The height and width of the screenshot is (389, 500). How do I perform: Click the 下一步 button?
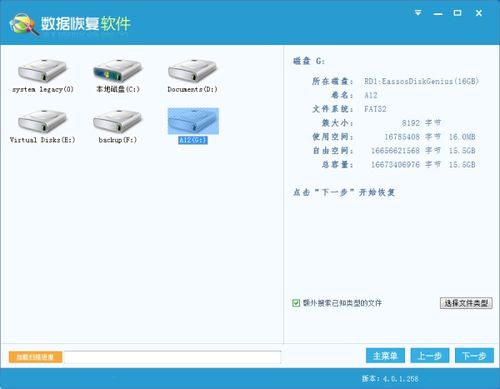click(x=474, y=356)
